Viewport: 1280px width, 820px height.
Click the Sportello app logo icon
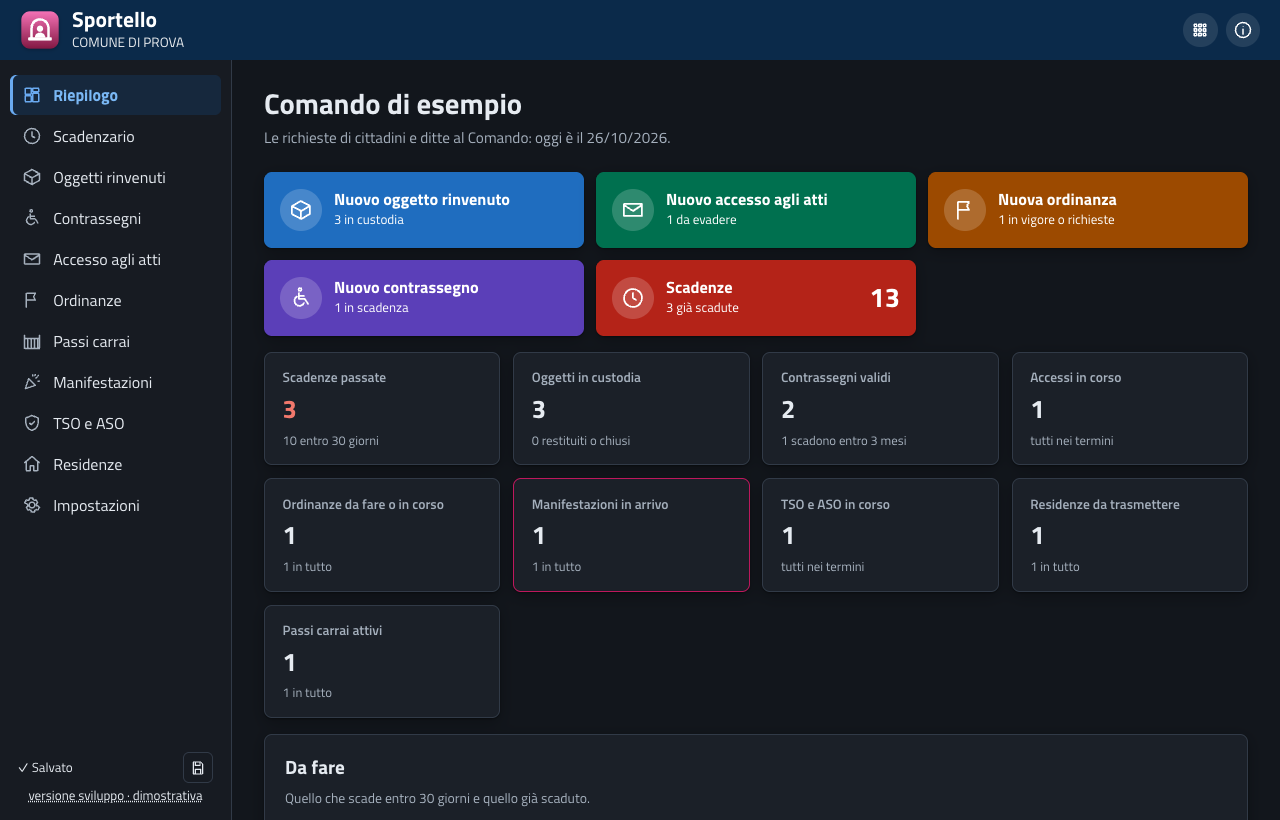click(40, 30)
